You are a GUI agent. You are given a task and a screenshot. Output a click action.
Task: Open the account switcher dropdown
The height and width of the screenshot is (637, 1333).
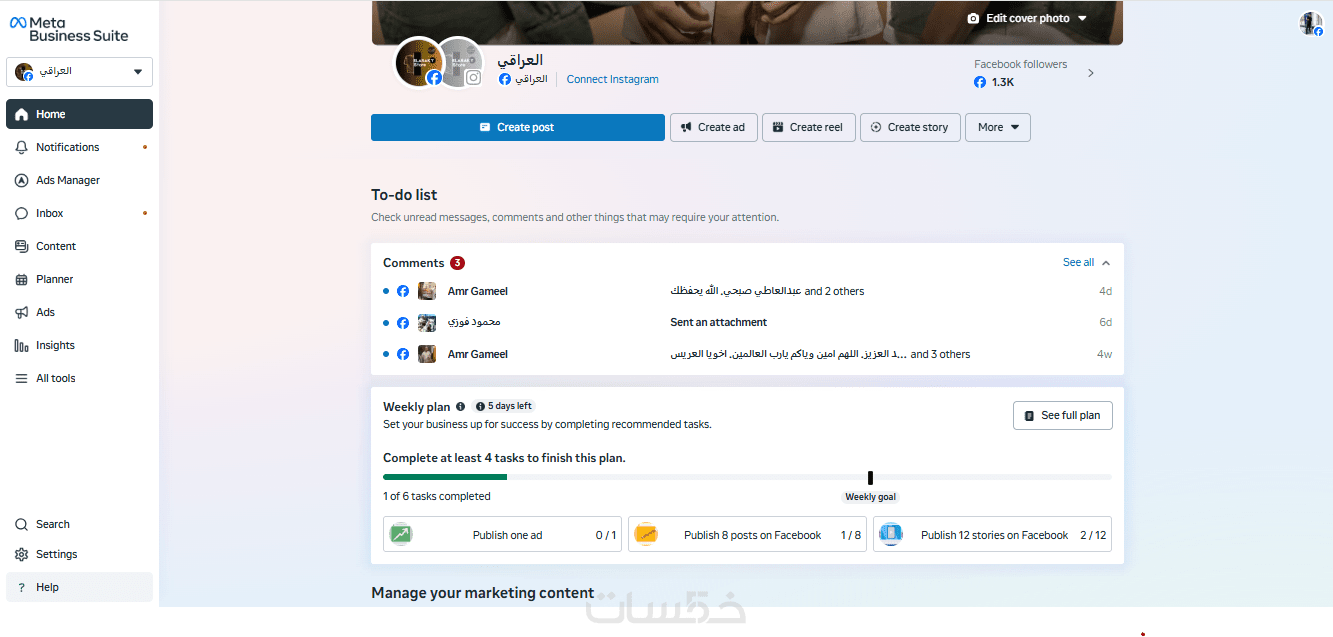point(79,72)
